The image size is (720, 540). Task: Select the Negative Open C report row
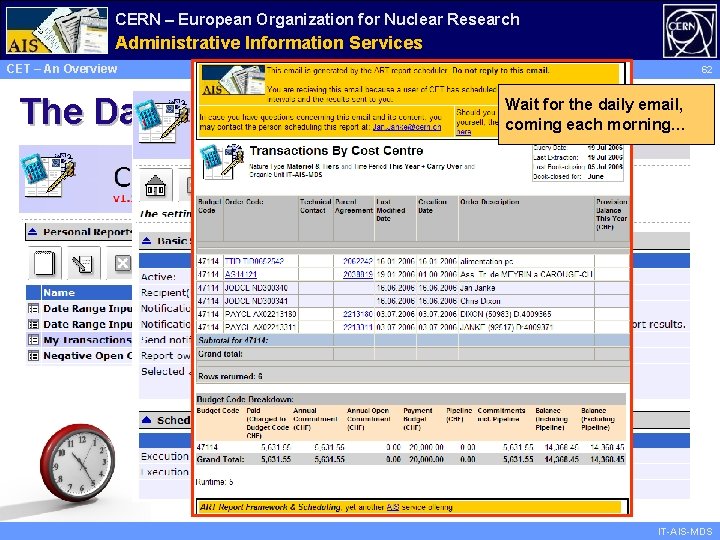click(79, 356)
